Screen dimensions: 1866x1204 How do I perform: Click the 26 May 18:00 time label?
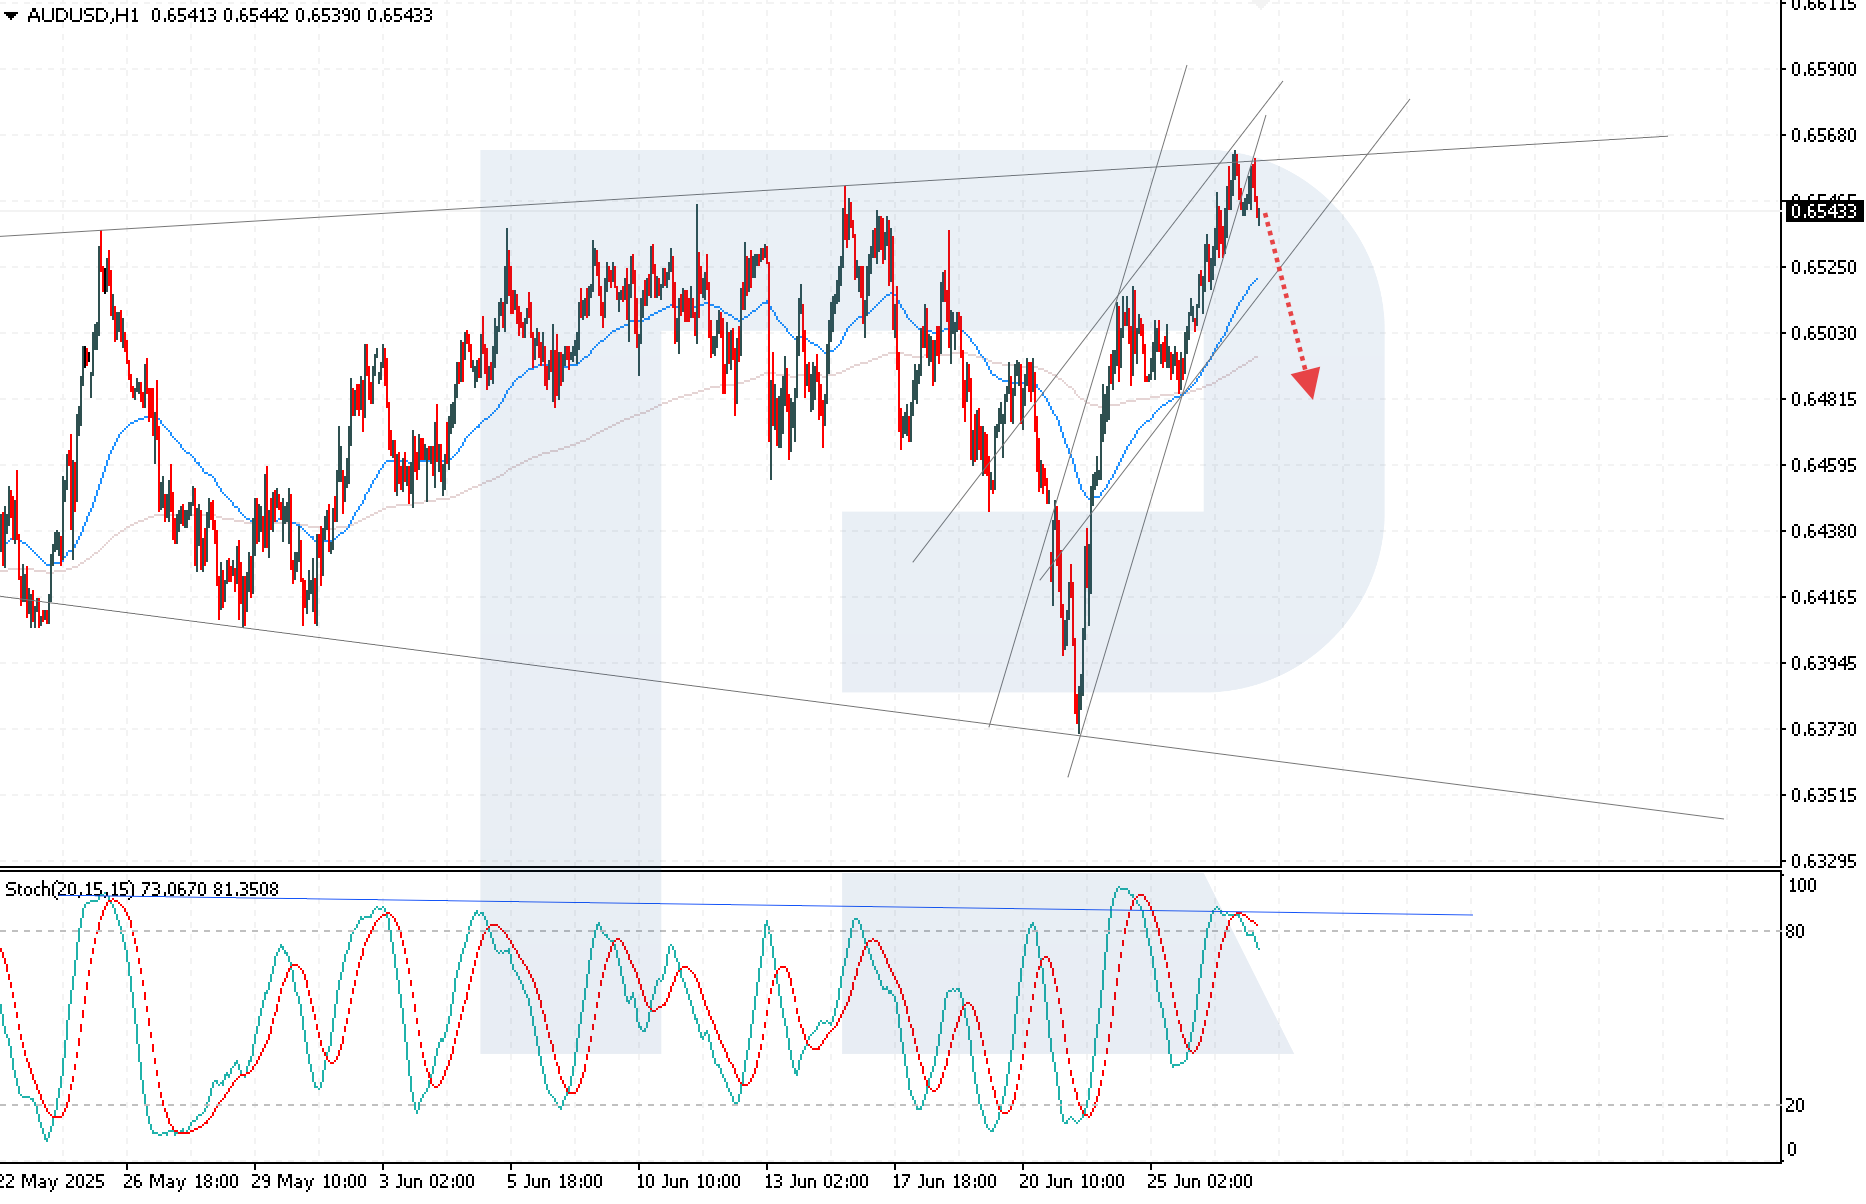pyautogui.click(x=181, y=1181)
